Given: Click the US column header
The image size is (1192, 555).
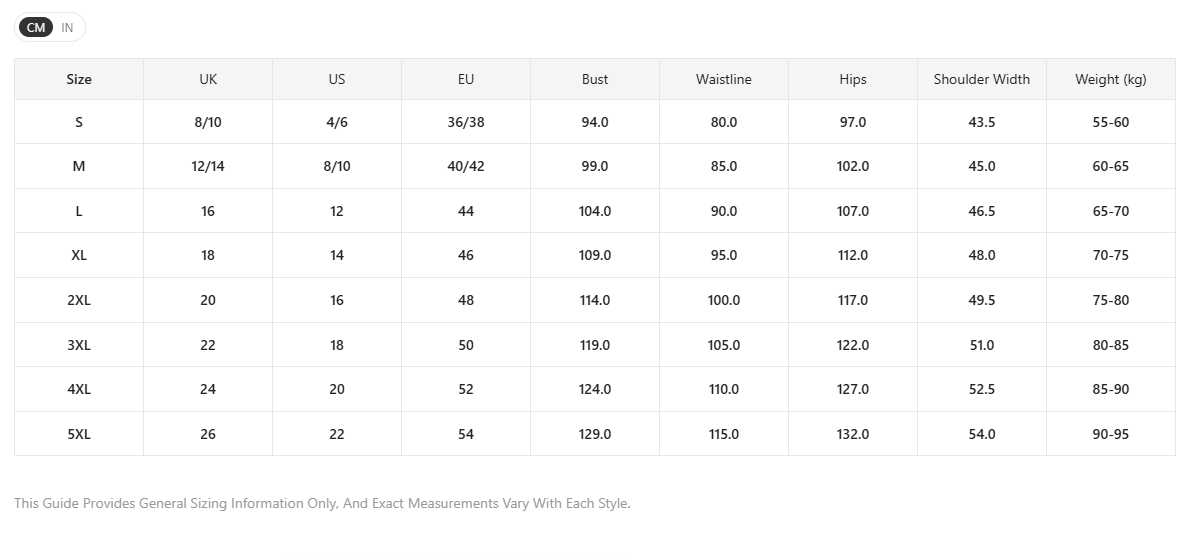Looking at the screenshot, I should pyautogui.click(x=337, y=79).
